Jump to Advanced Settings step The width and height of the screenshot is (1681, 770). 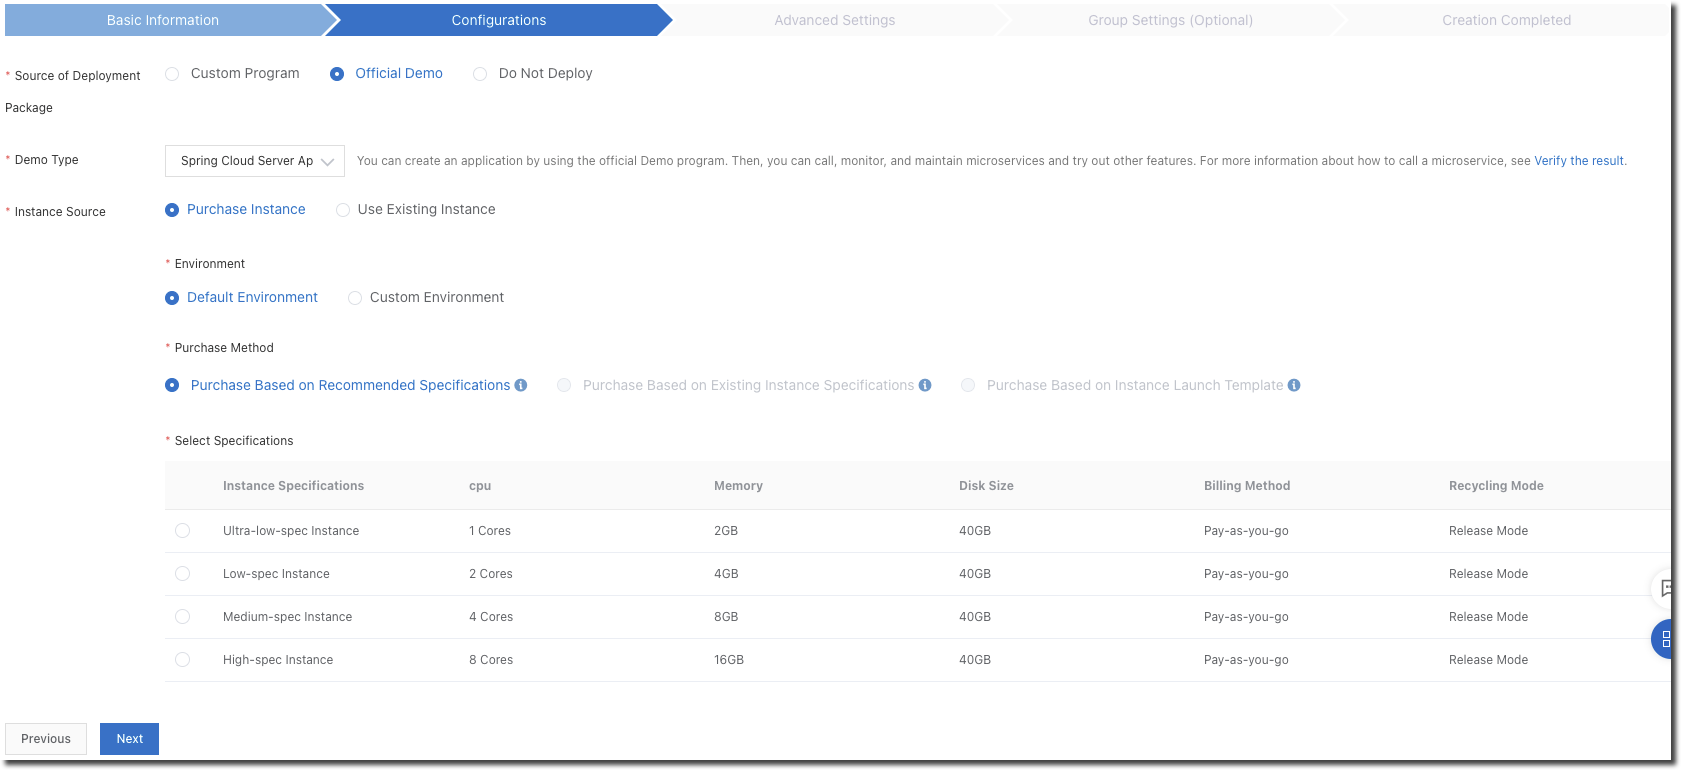tap(835, 20)
